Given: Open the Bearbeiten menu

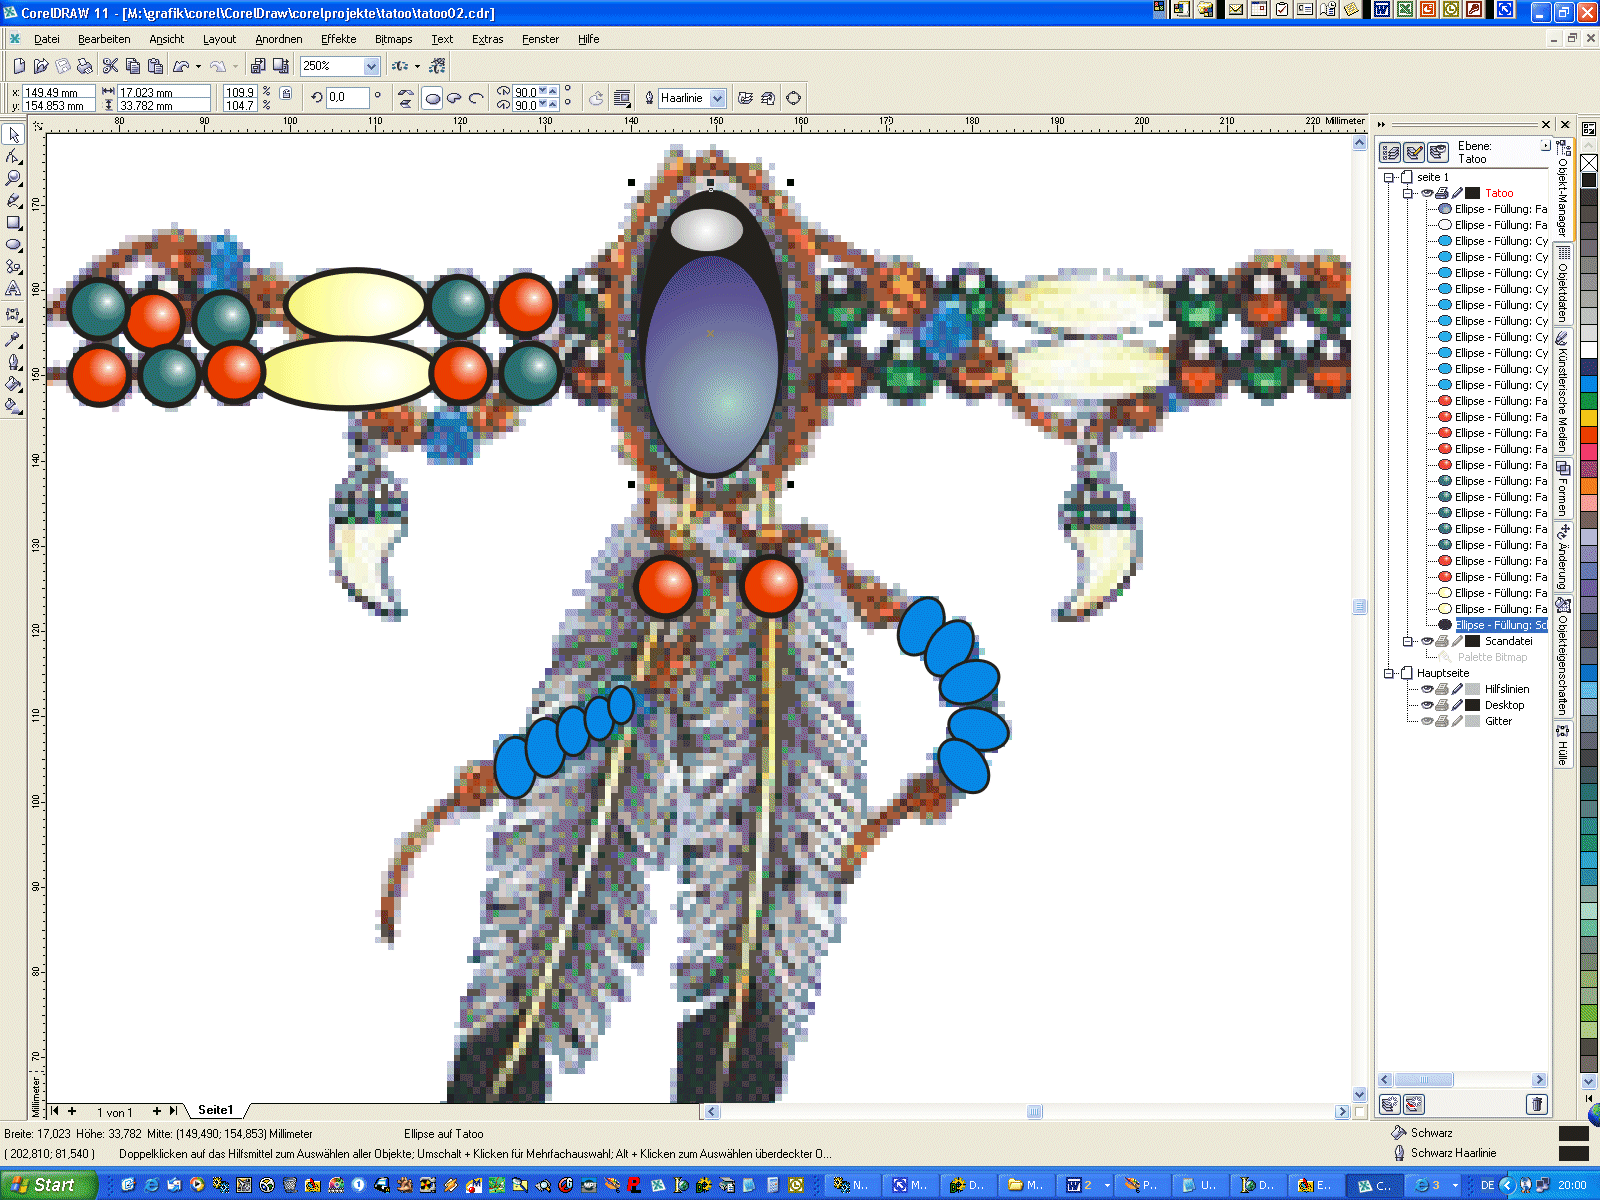Looking at the screenshot, I should click(104, 39).
